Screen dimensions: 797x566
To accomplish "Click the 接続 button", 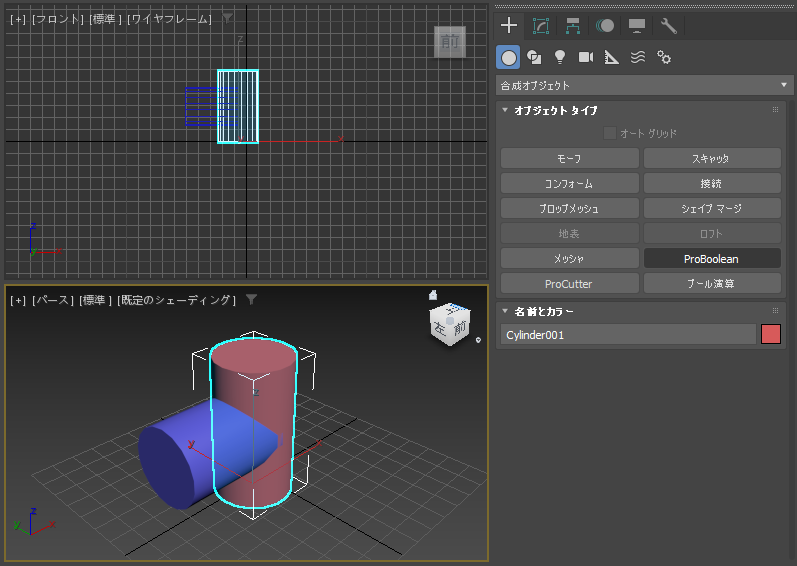I will tap(712, 183).
